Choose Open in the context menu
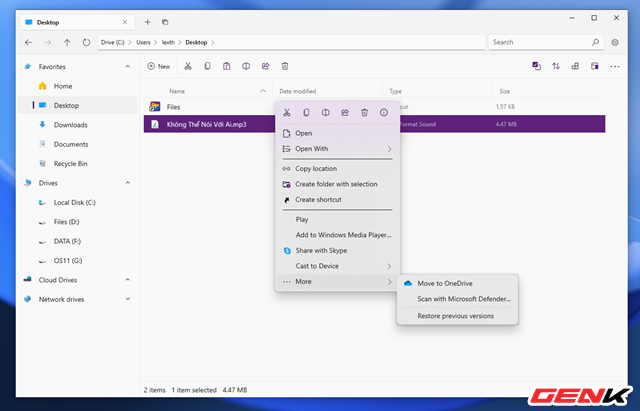The image size is (640, 411). click(x=338, y=133)
